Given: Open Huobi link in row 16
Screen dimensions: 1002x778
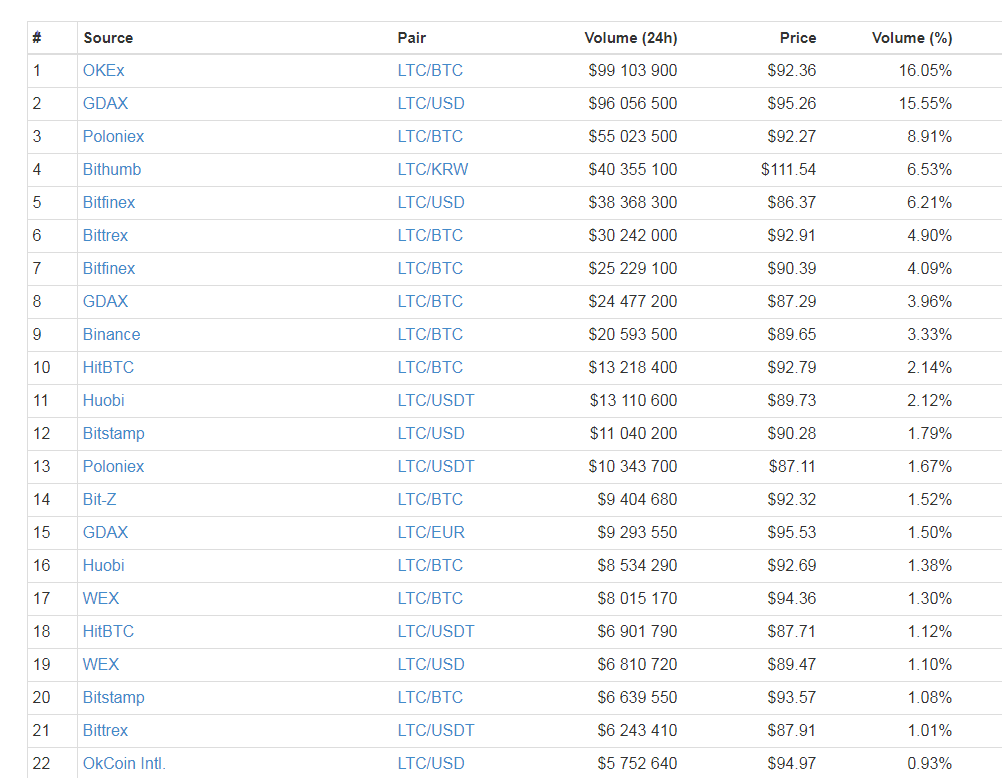Looking at the screenshot, I should 104,565.
